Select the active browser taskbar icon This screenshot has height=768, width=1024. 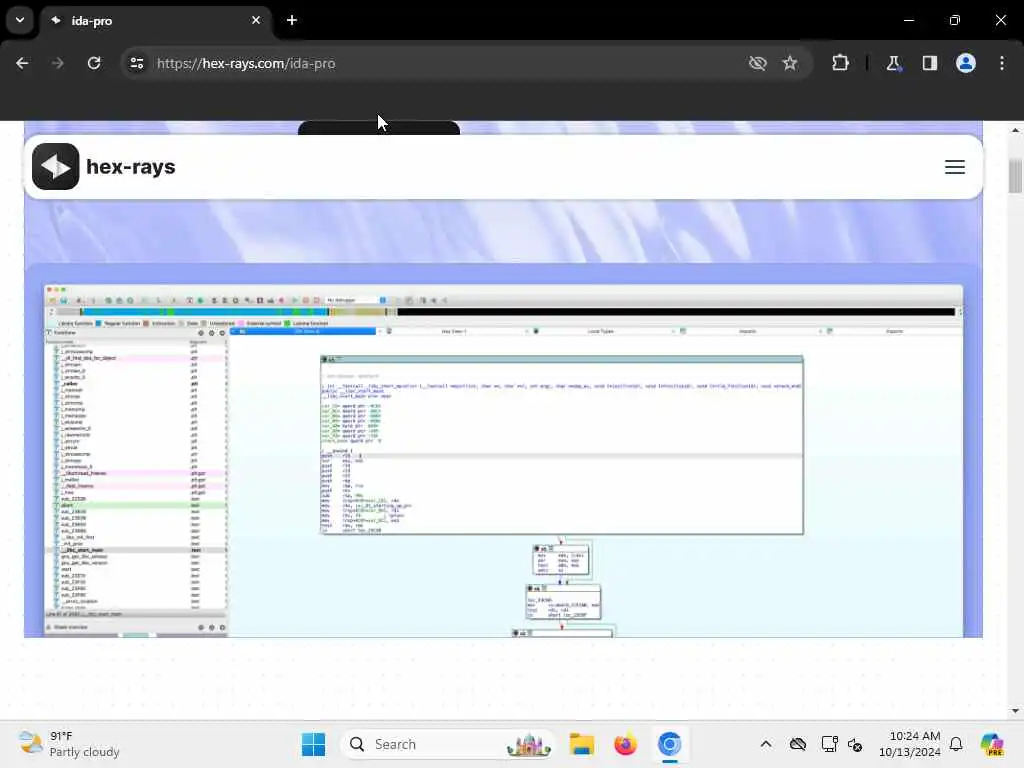click(669, 744)
